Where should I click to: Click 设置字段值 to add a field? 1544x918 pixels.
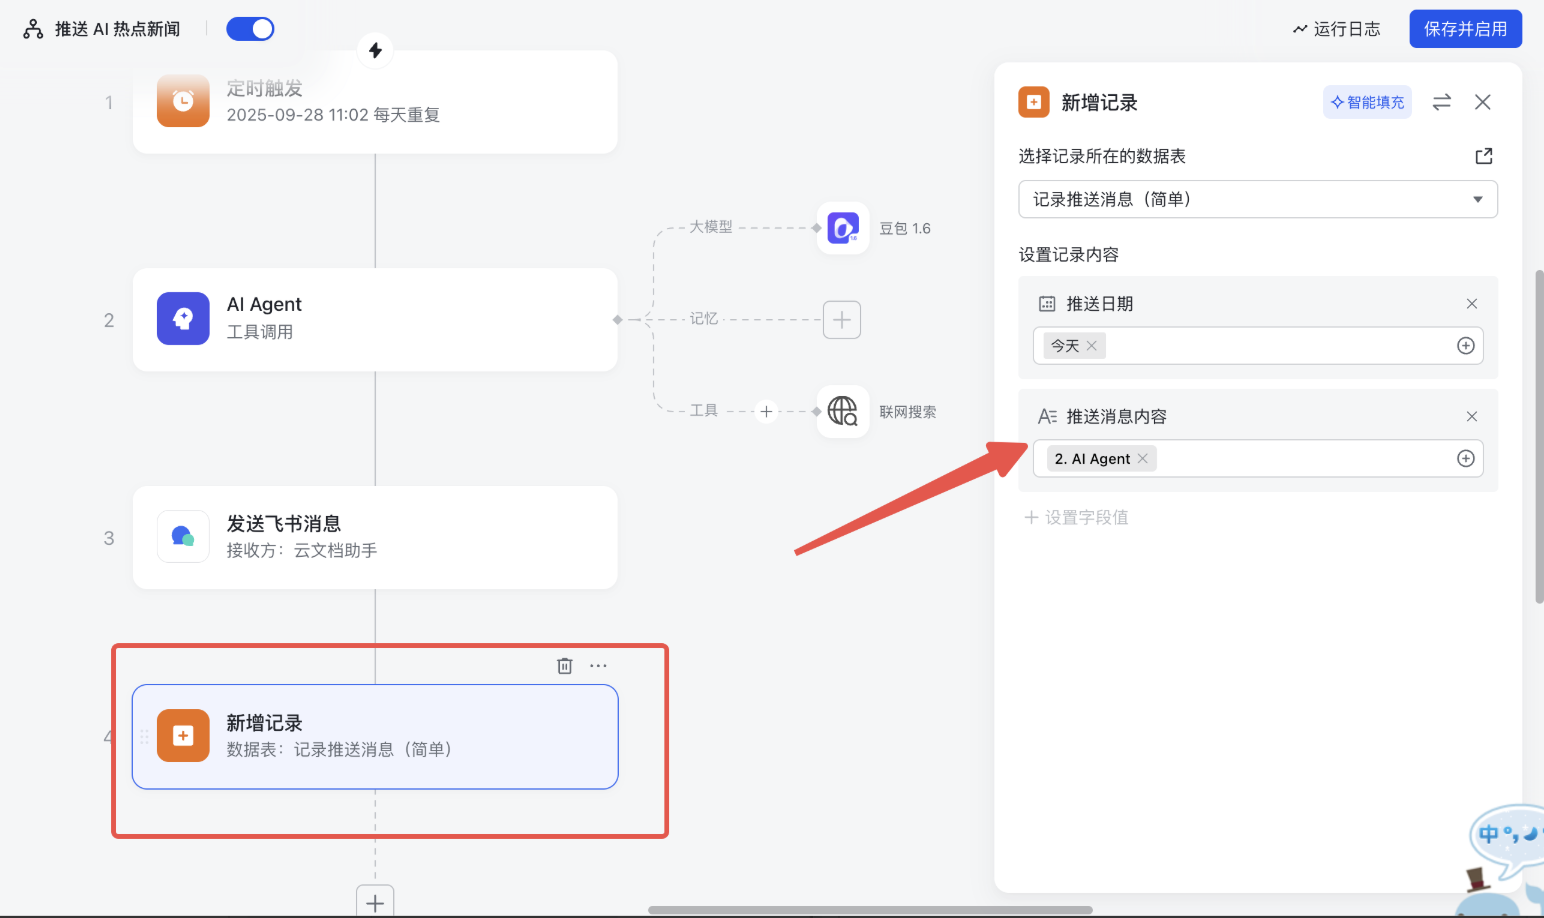(x=1076, y=517)
